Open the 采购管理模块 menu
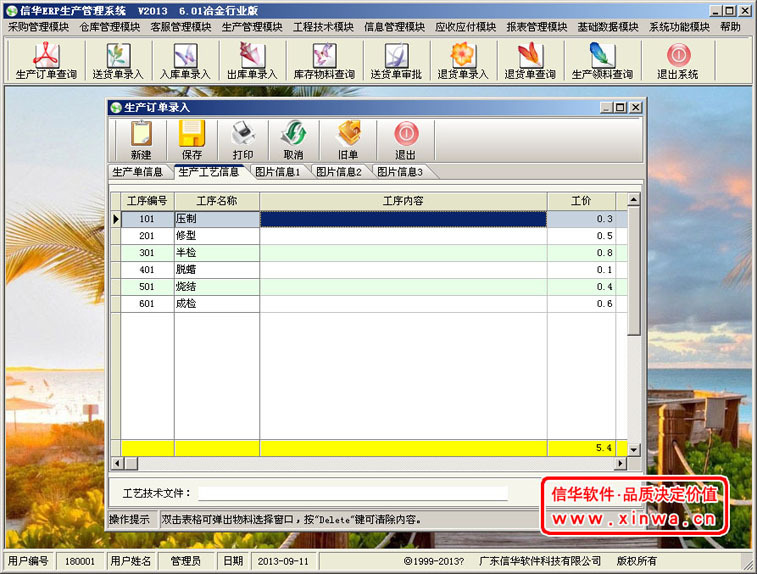757x574 pixels. (x=38, y=27)
